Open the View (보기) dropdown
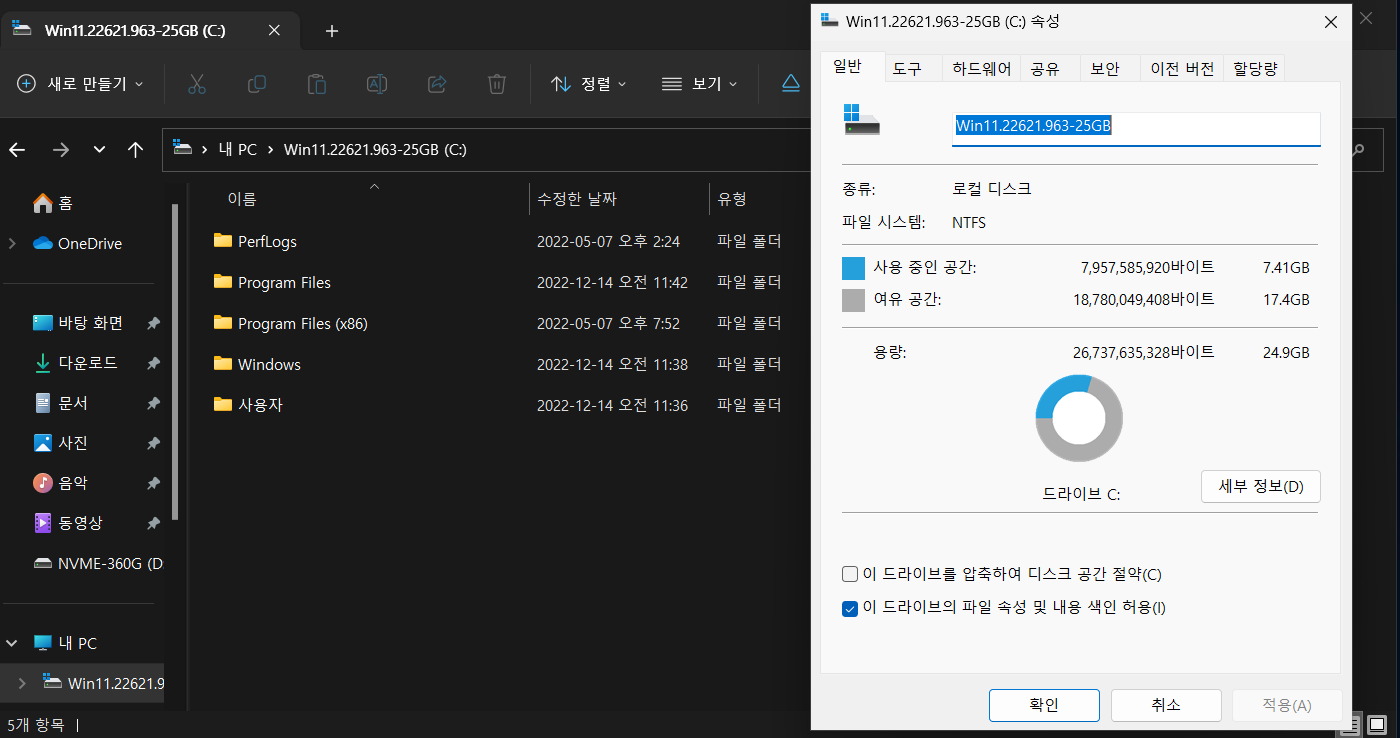Viewport: 1400px width, 738px height. point(700,84)
